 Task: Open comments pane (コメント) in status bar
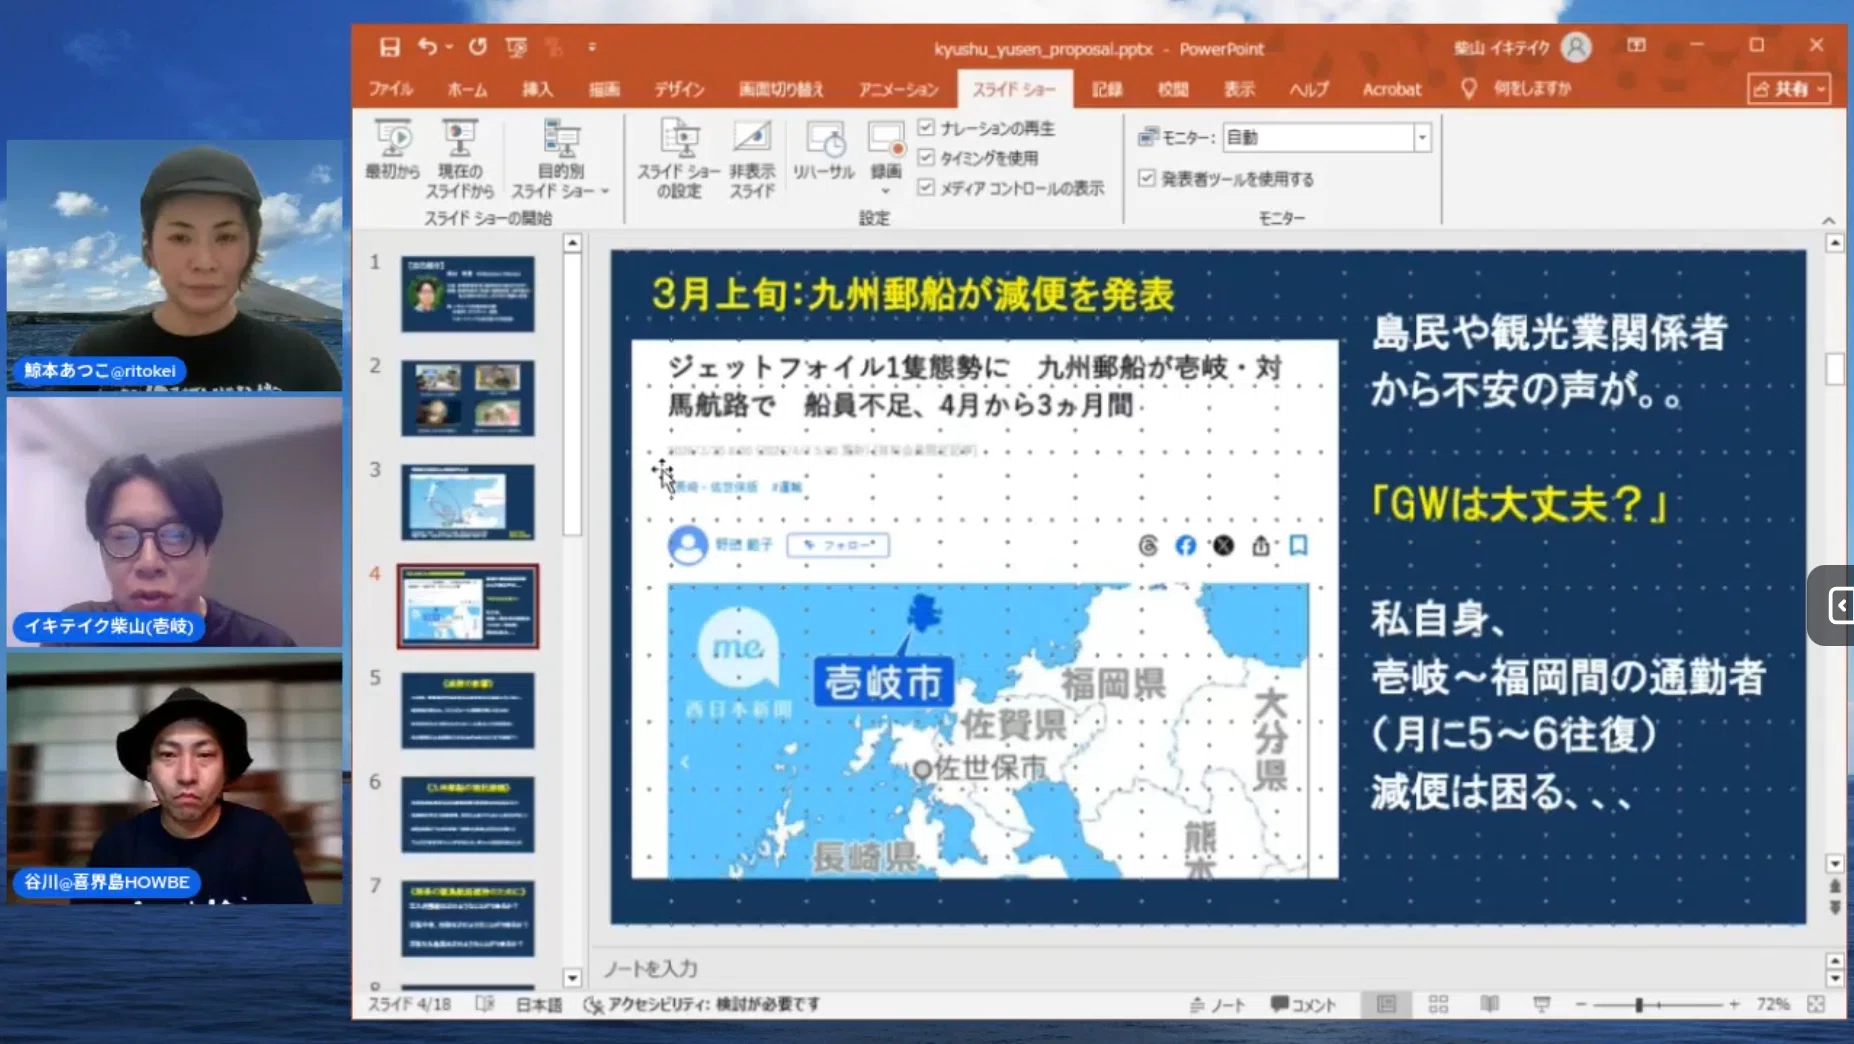coord(1303,1004)
